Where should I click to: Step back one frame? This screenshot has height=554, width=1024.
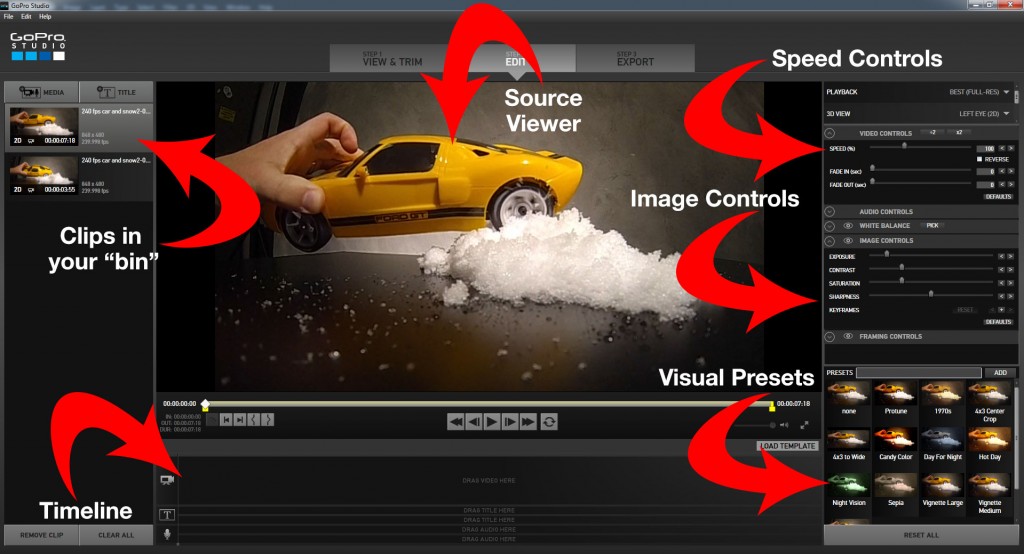click(474, 422)
